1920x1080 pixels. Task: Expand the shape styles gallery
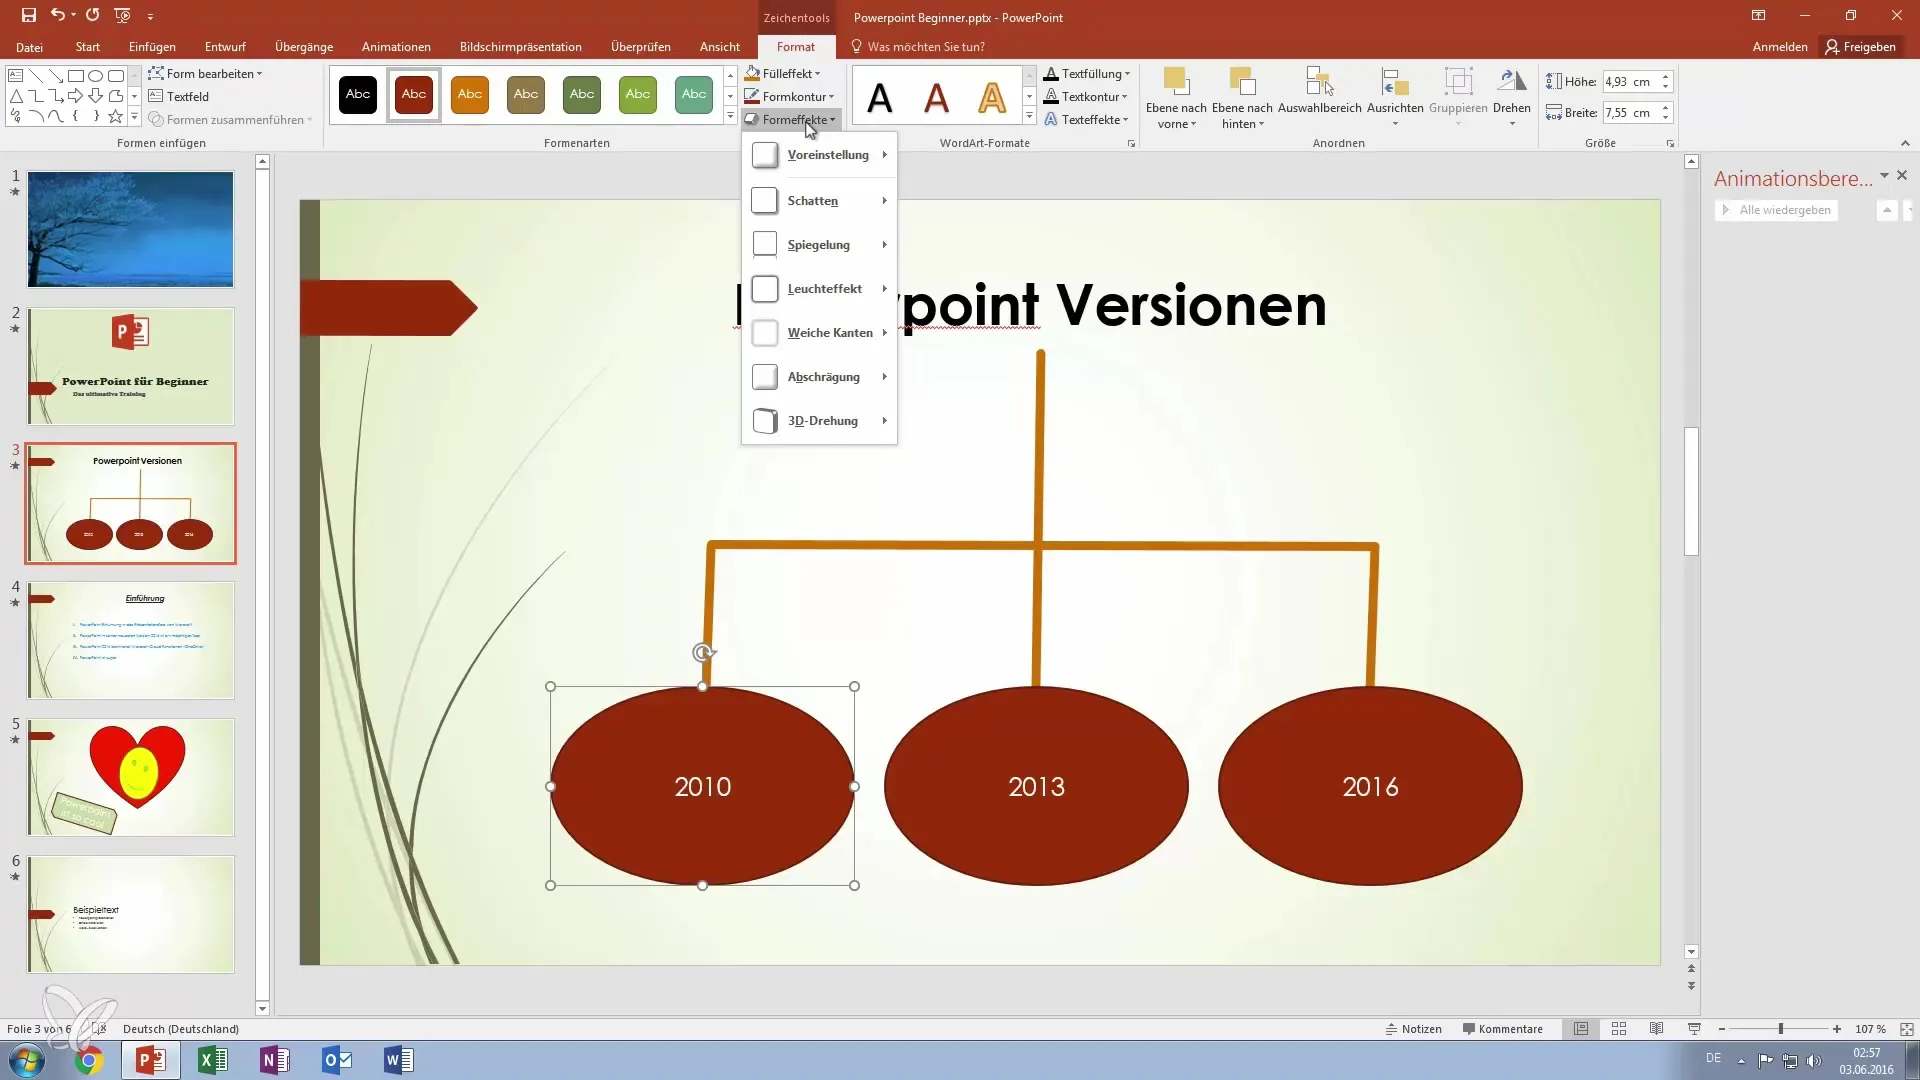[x=730, y=117]
